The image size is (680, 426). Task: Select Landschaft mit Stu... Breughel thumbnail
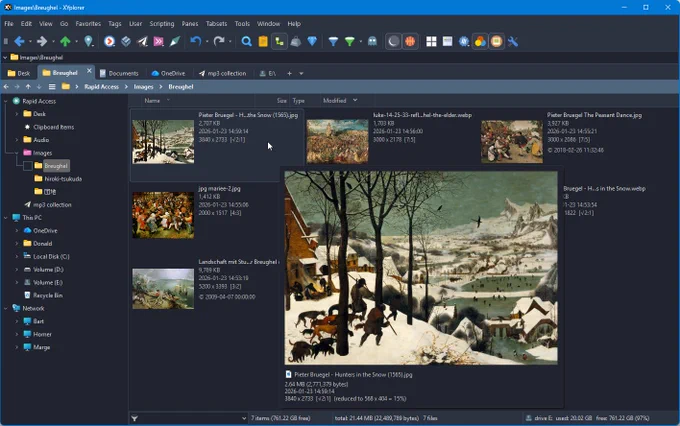[x=163, y=289]
